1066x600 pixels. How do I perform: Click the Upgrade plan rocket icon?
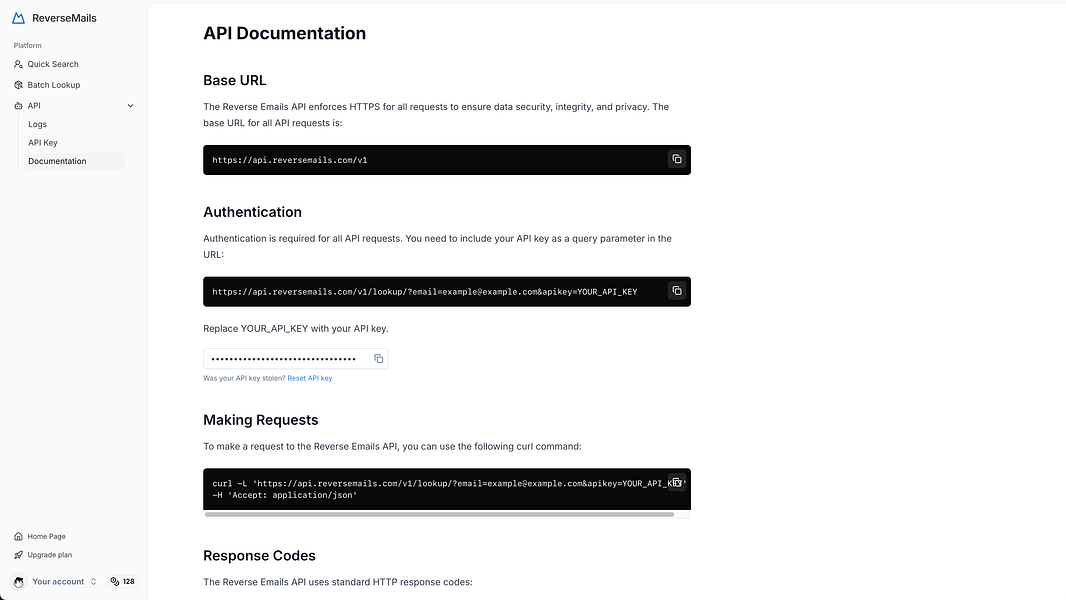coord(18,554)
